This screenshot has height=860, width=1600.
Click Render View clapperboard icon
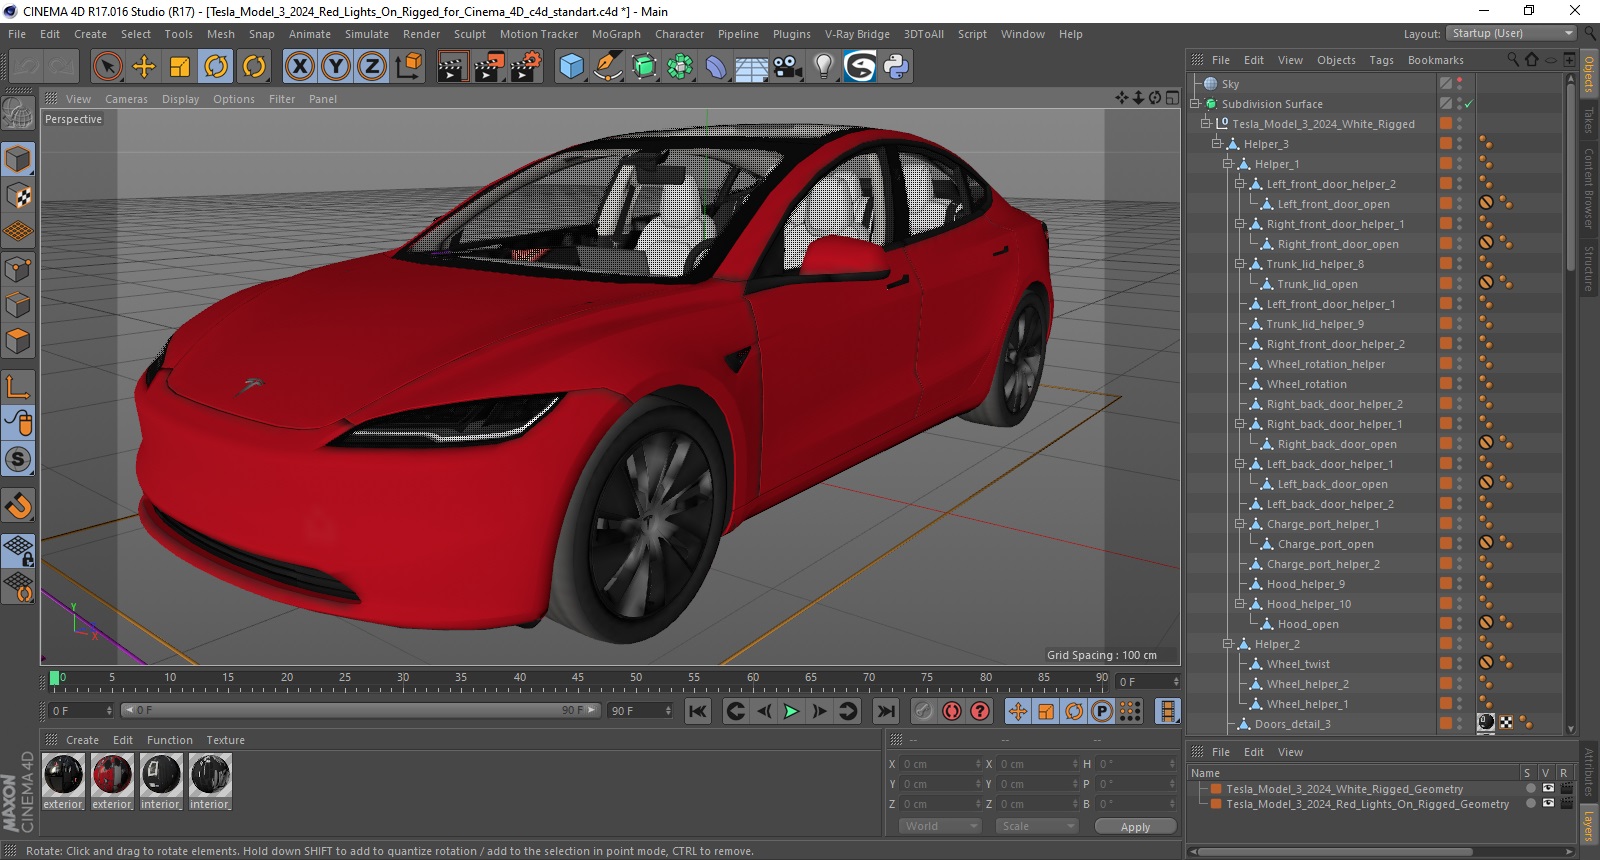[452, 67]
